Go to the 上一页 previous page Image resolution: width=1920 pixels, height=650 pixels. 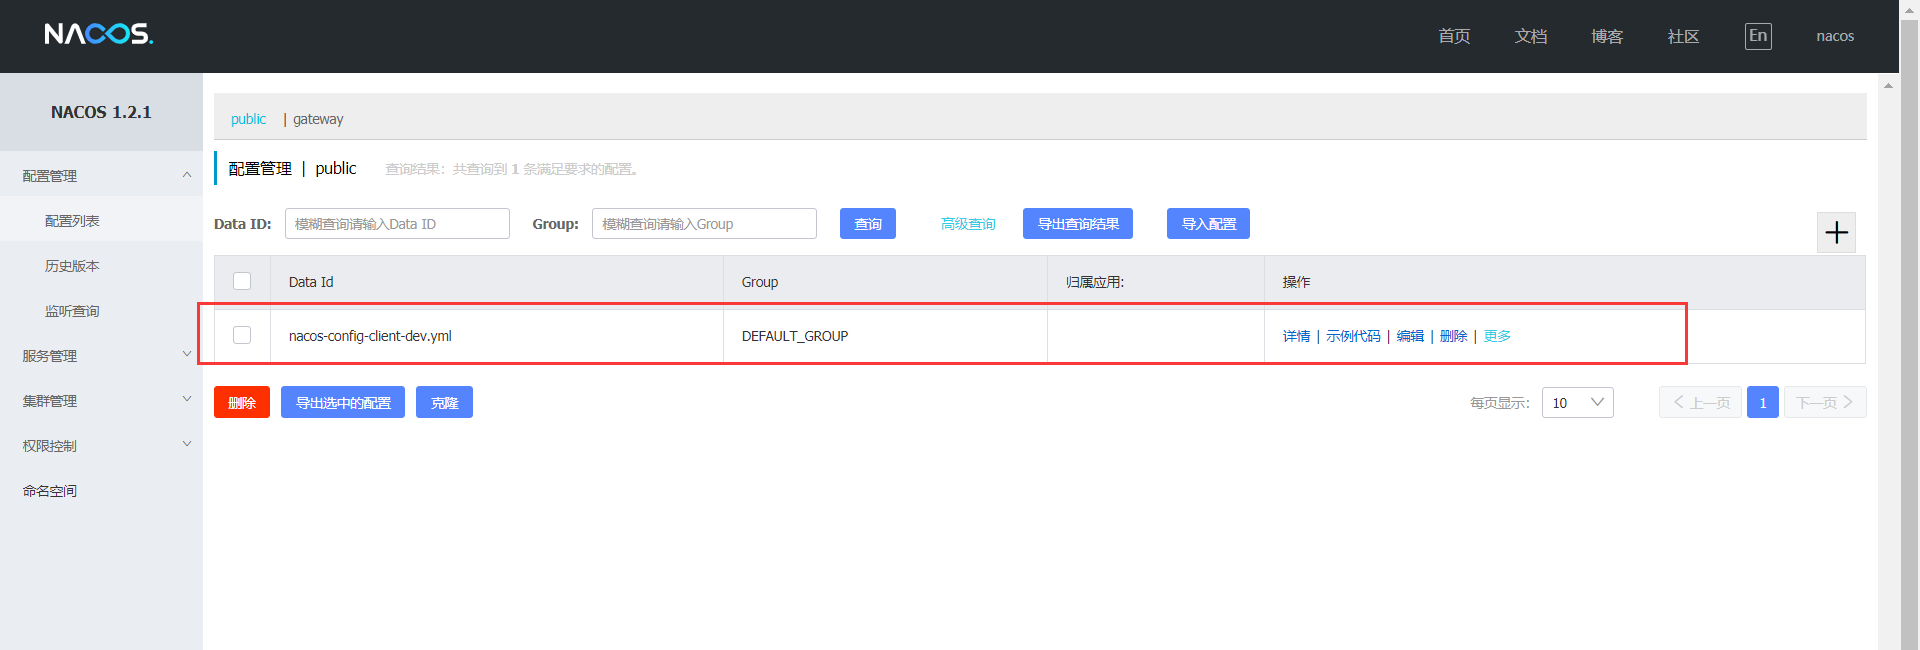[1700, 402]
